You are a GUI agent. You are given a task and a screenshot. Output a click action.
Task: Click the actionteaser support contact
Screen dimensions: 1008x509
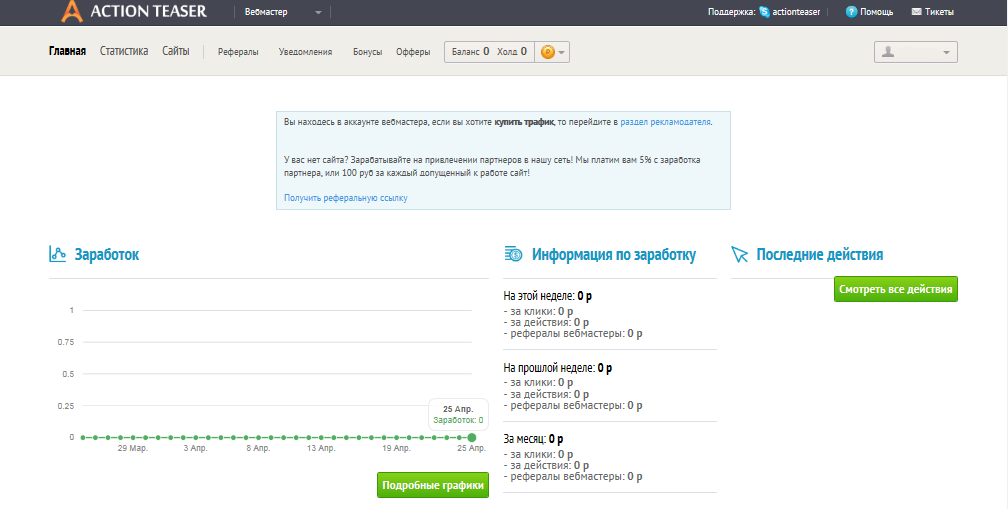tap(796, 12)
